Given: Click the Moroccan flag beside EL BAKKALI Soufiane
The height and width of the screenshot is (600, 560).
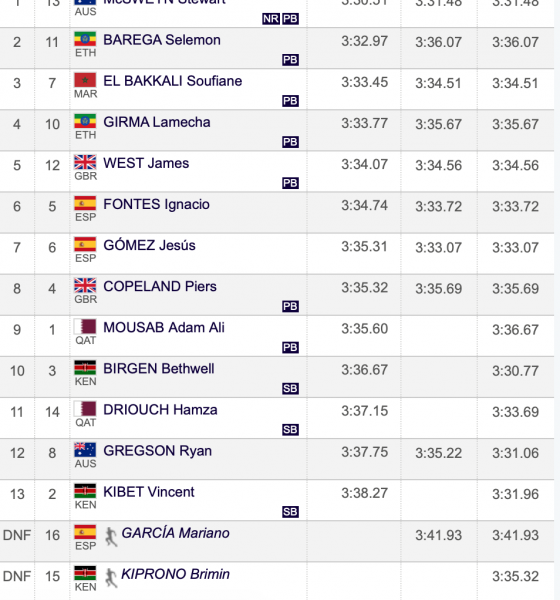Looking at the screenshot, I should (x=85, y=80).
